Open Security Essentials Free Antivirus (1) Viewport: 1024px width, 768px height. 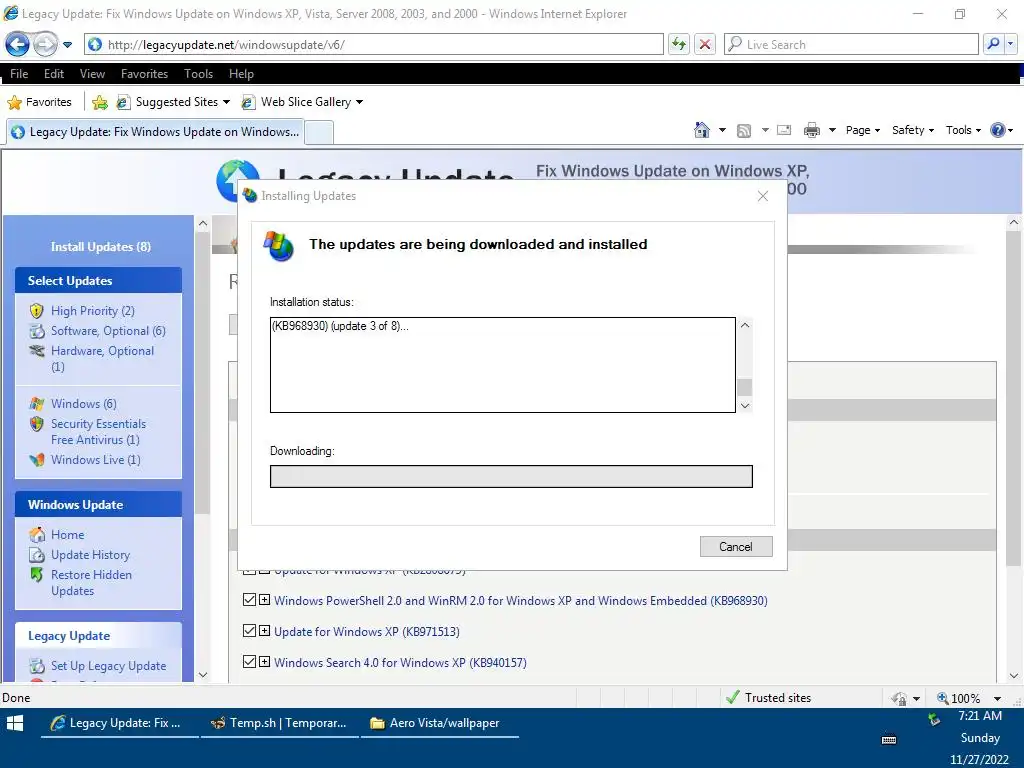coord(98,432)
